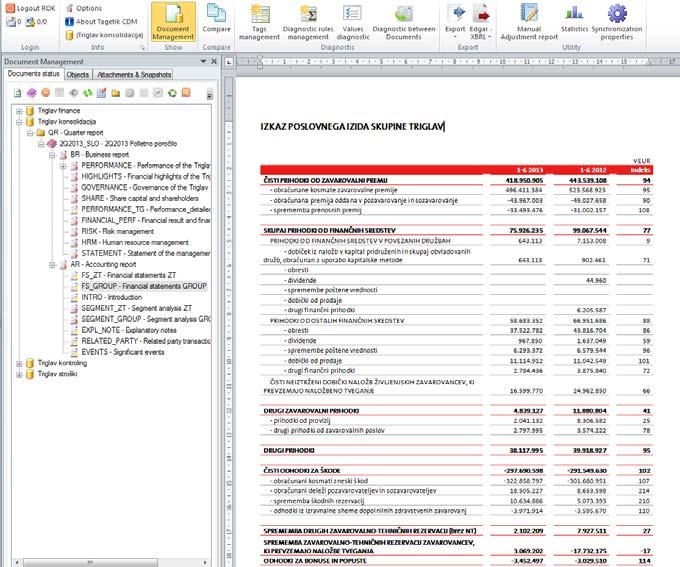Click the orange minus circle toolbar icon
Image resolution: width=680 pixels, height=567 pixels.
(x=46, y=92)
